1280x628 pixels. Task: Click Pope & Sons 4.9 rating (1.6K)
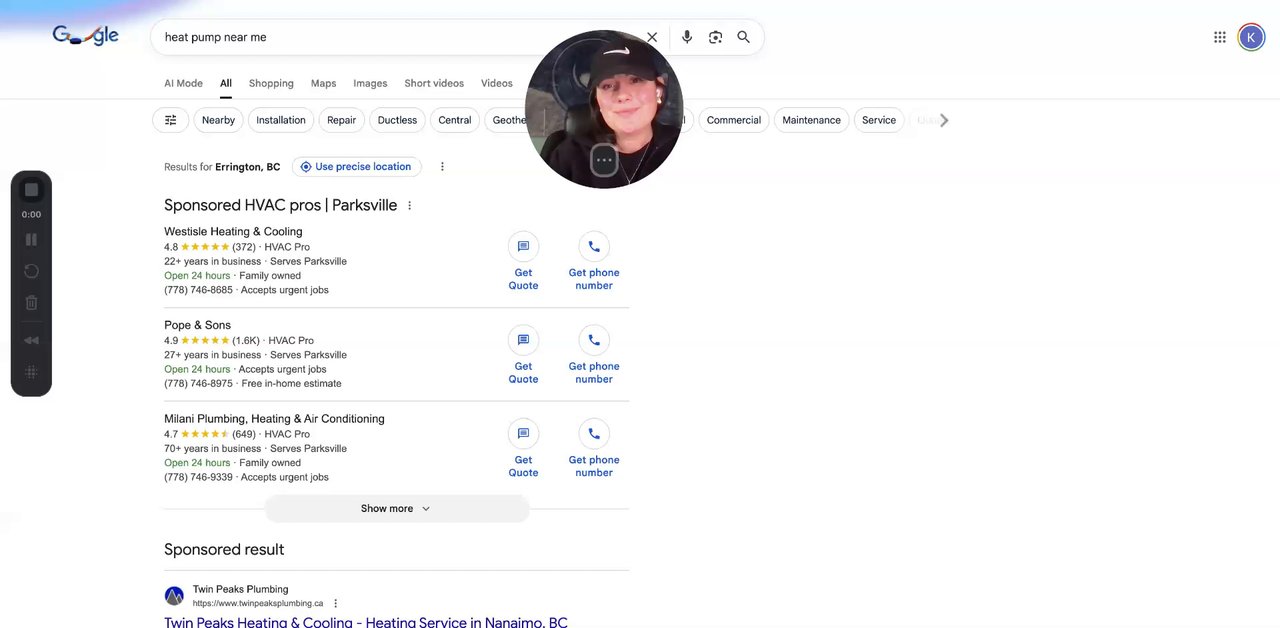tap(212, 341)
